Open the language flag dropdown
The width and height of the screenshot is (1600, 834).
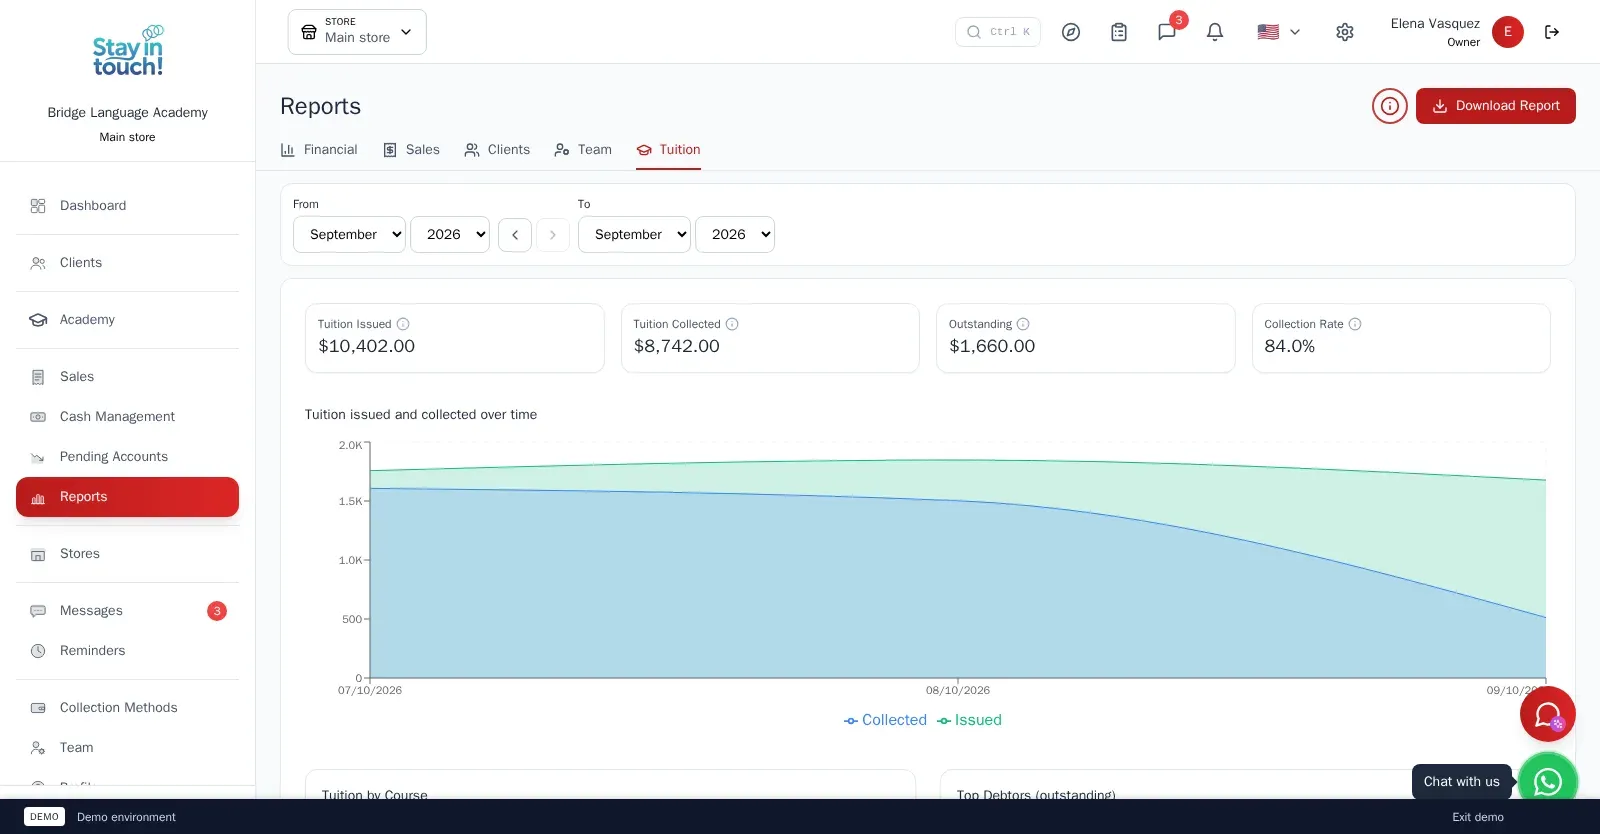1279,32
